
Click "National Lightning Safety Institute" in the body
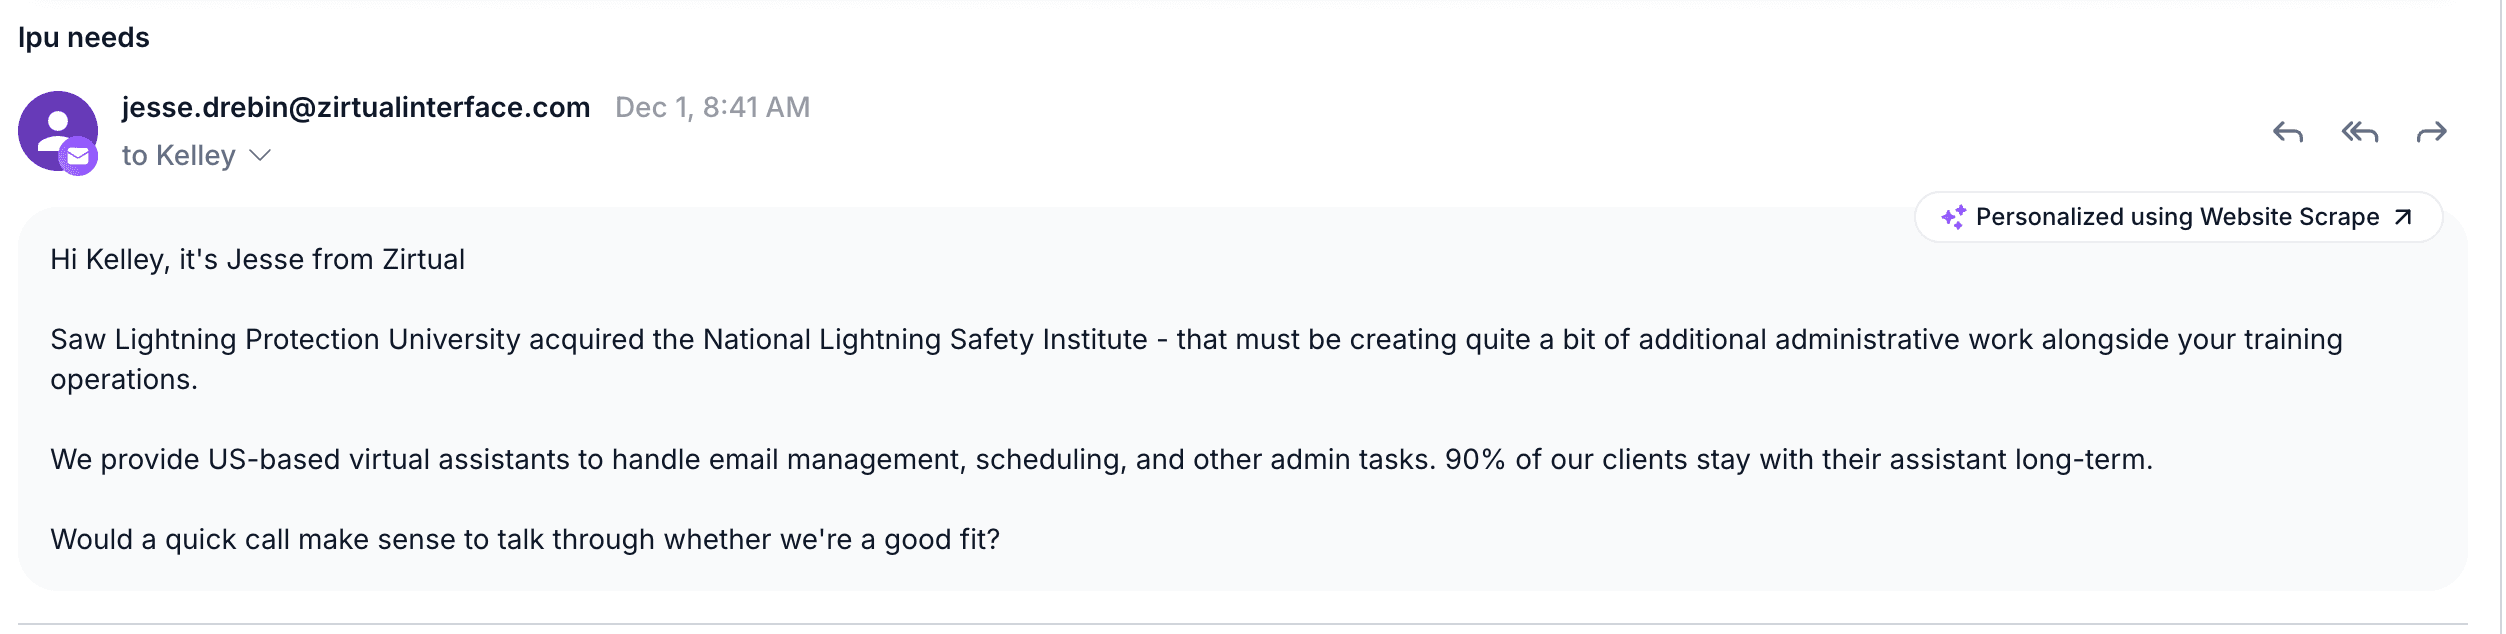[925, 339]
